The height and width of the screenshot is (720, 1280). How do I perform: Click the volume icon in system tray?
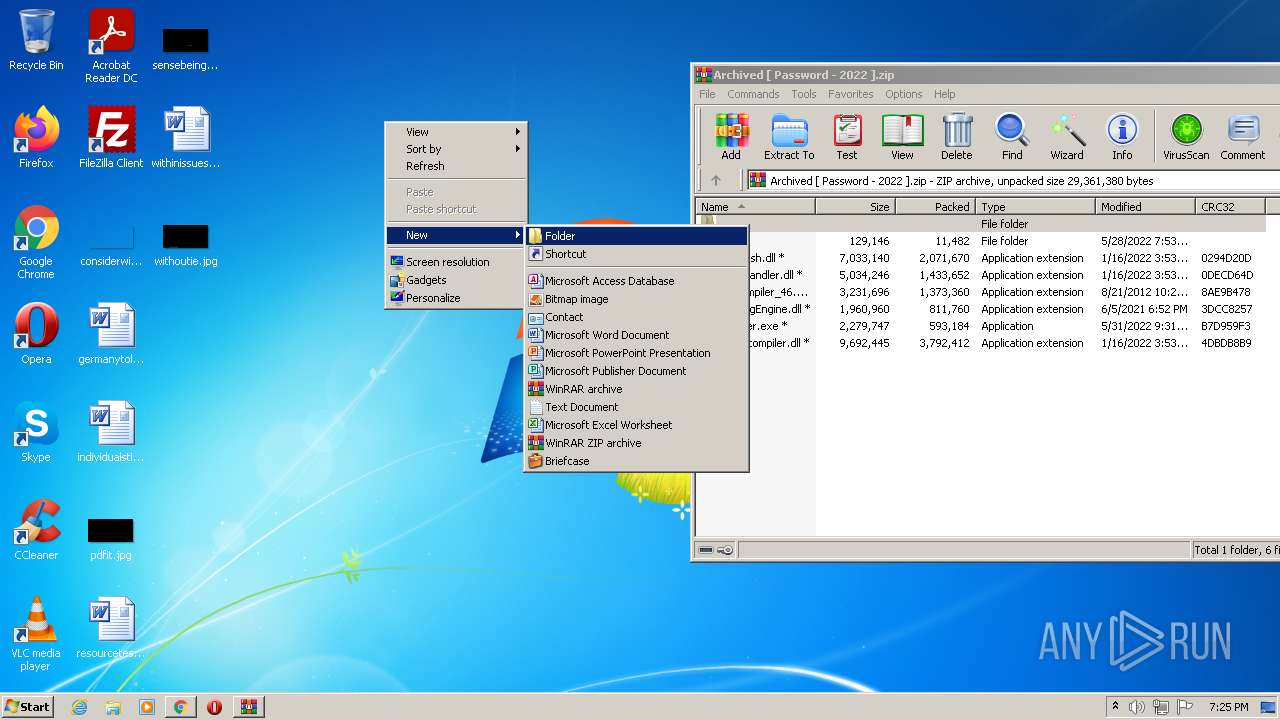pyautogui.click(x=1137, y=707)
